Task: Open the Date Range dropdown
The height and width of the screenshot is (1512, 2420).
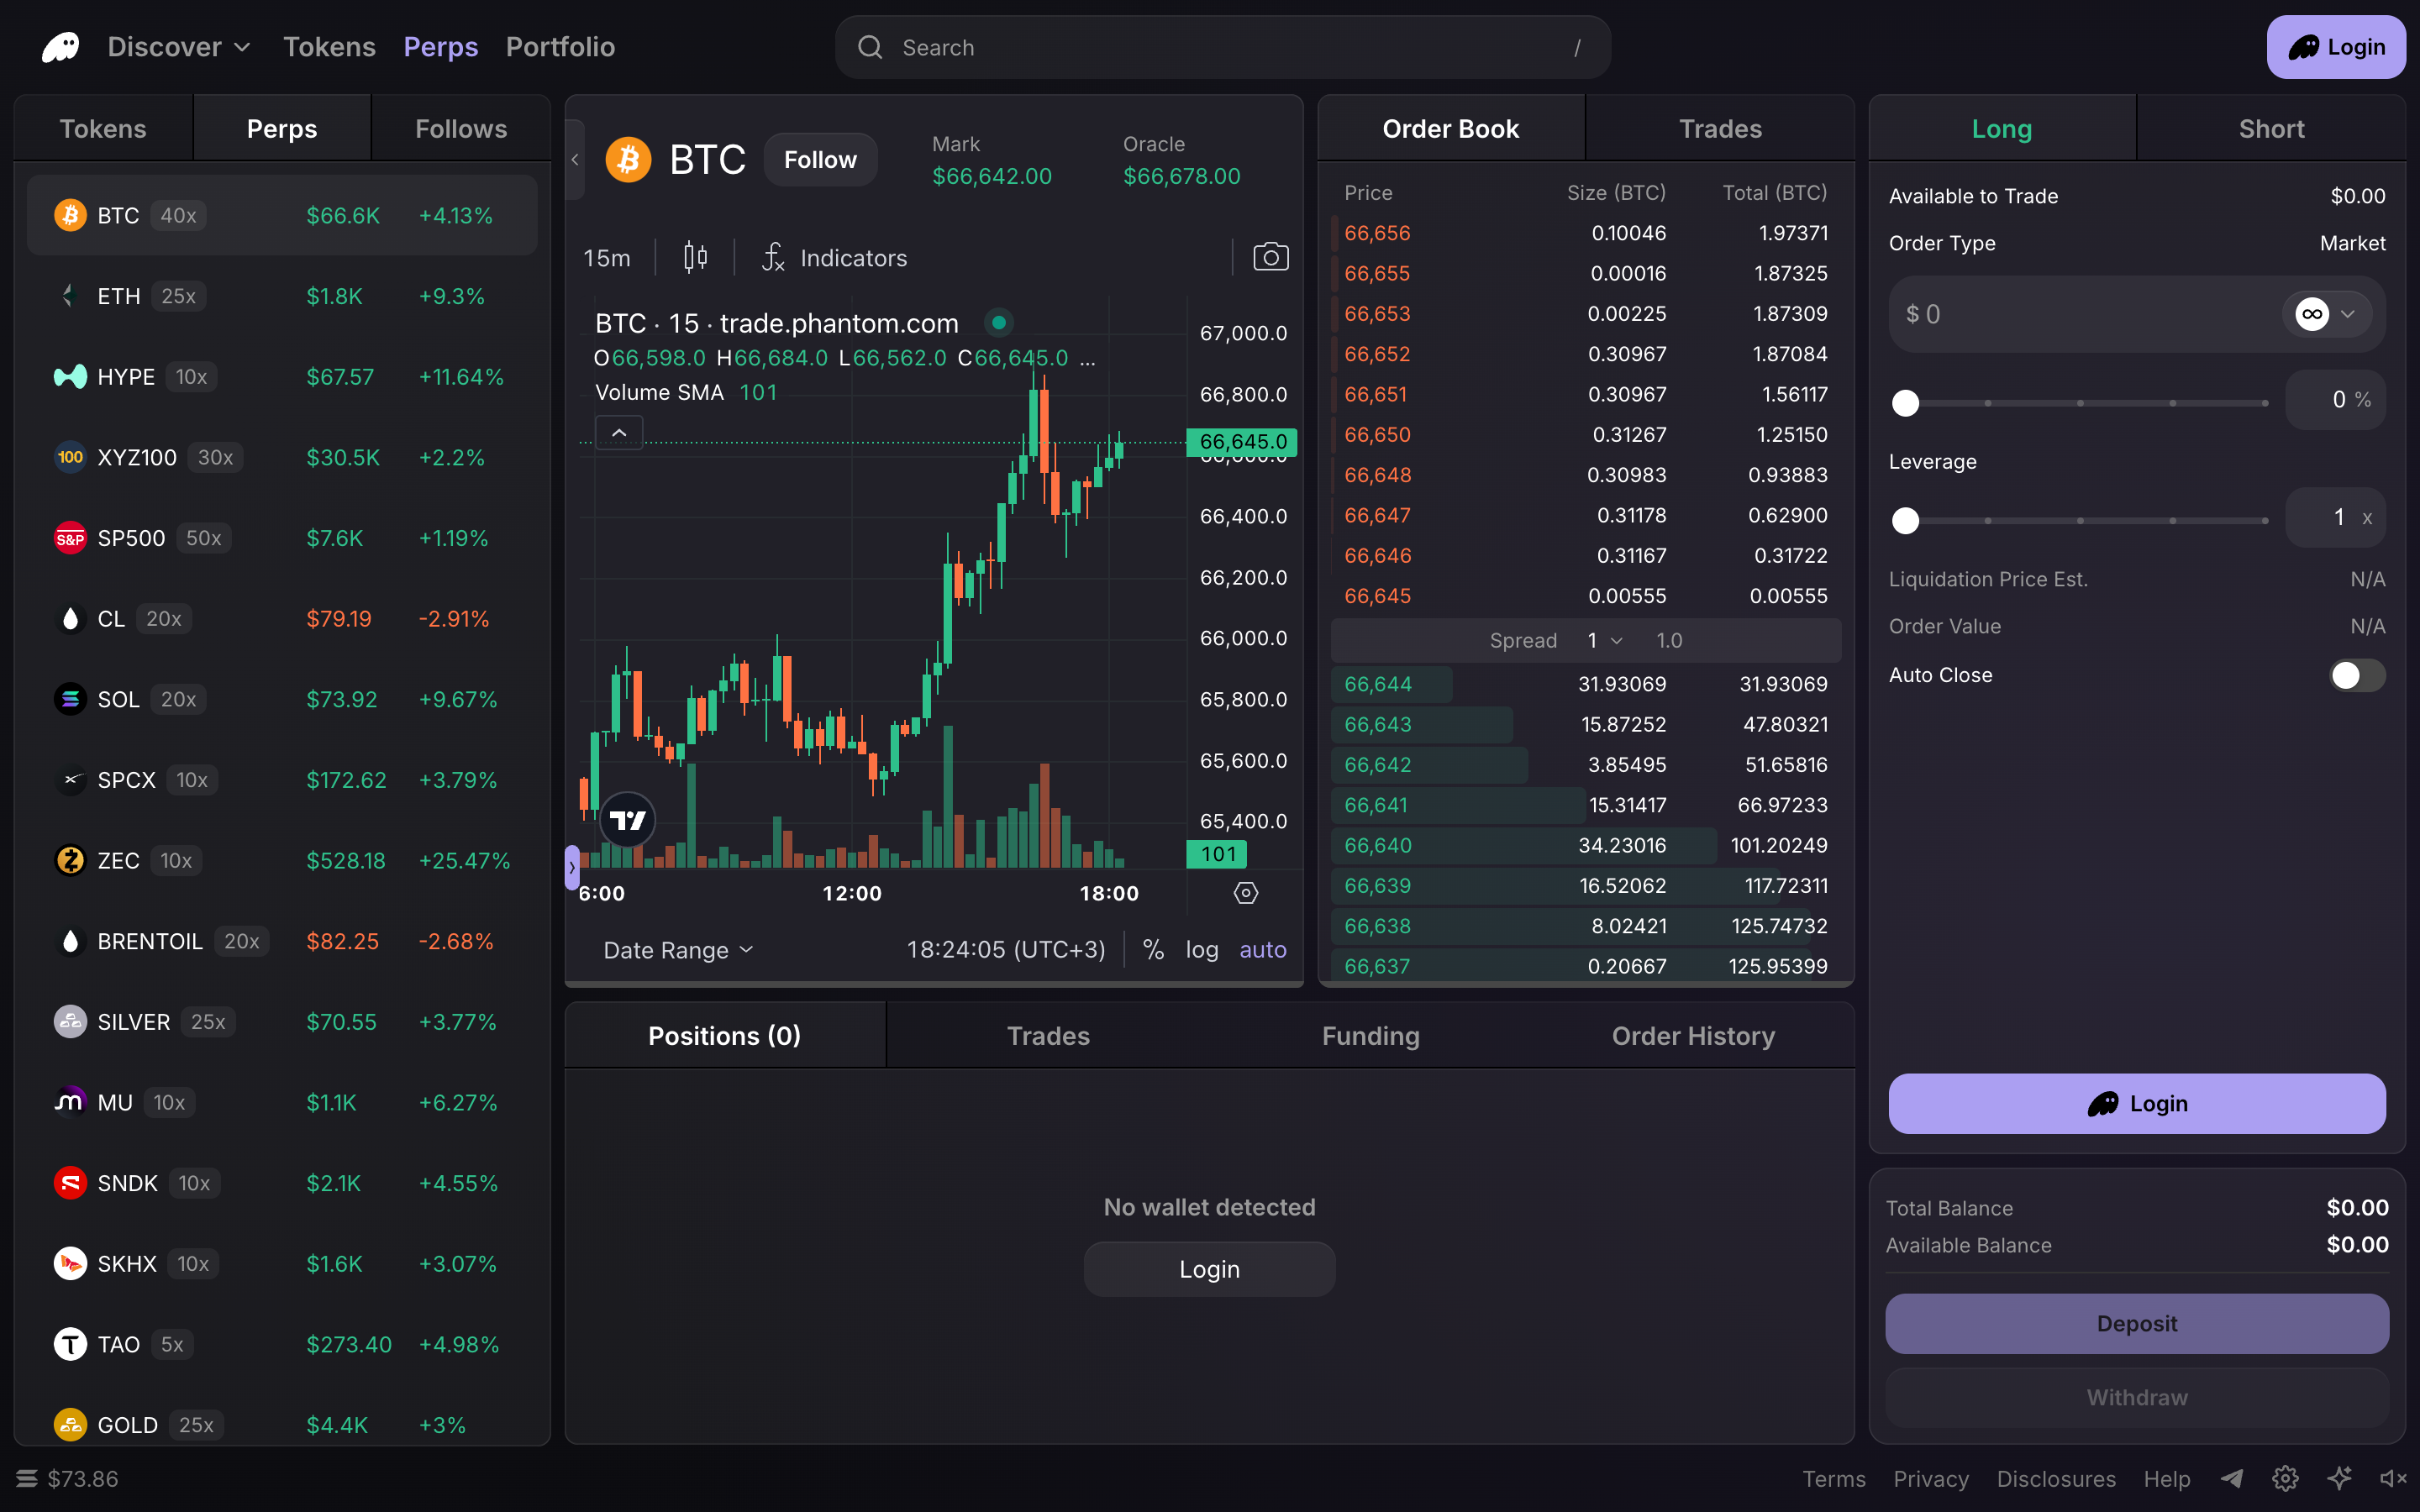Action: click(x=678, y=950)
